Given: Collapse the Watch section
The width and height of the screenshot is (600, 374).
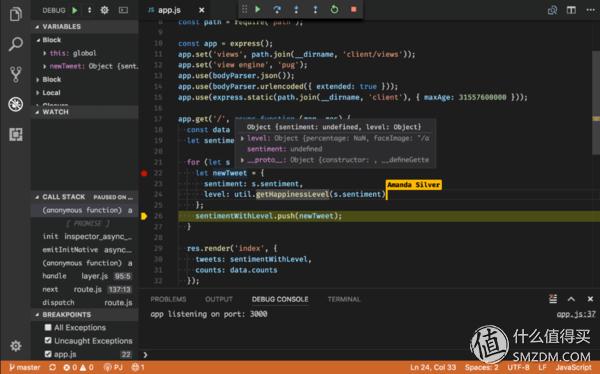Looking at the screenshot, I should (37, 112).
